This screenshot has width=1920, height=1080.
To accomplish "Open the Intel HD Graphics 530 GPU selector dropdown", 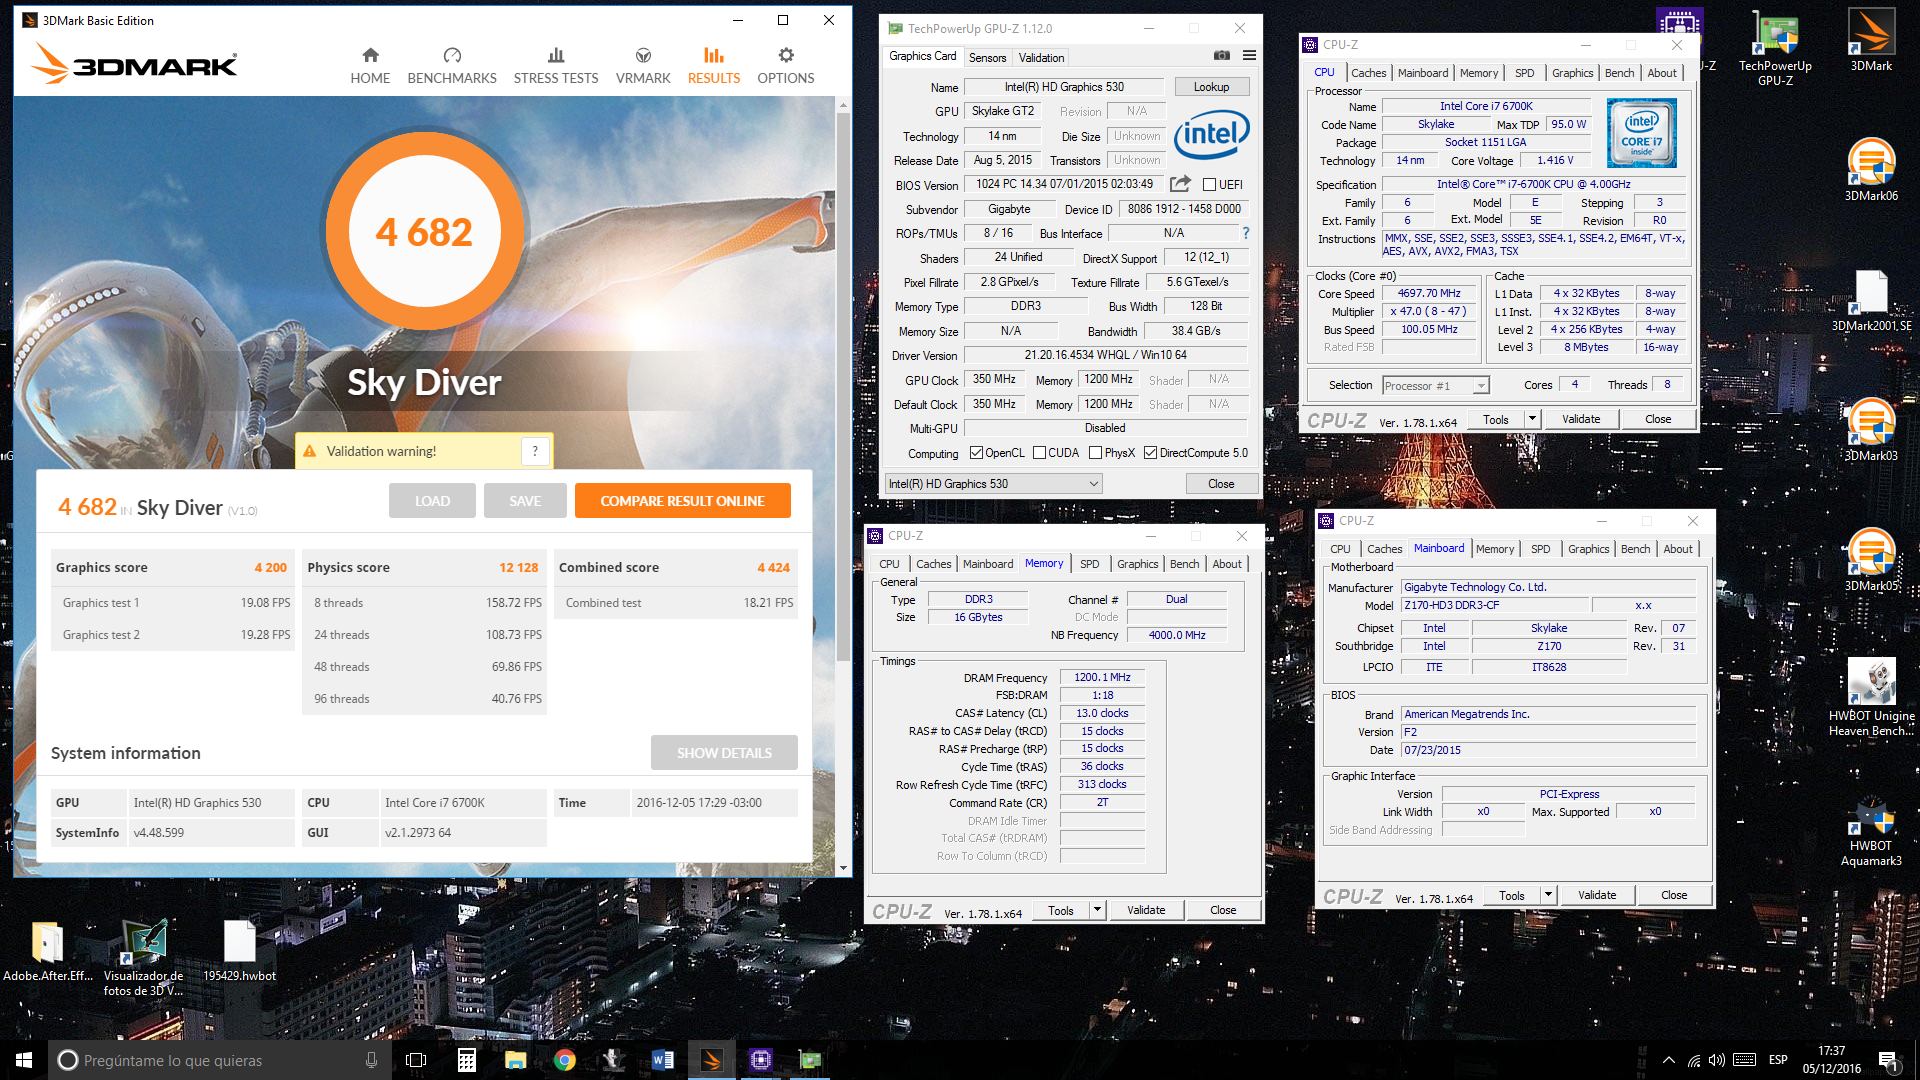I will point(994,484).
